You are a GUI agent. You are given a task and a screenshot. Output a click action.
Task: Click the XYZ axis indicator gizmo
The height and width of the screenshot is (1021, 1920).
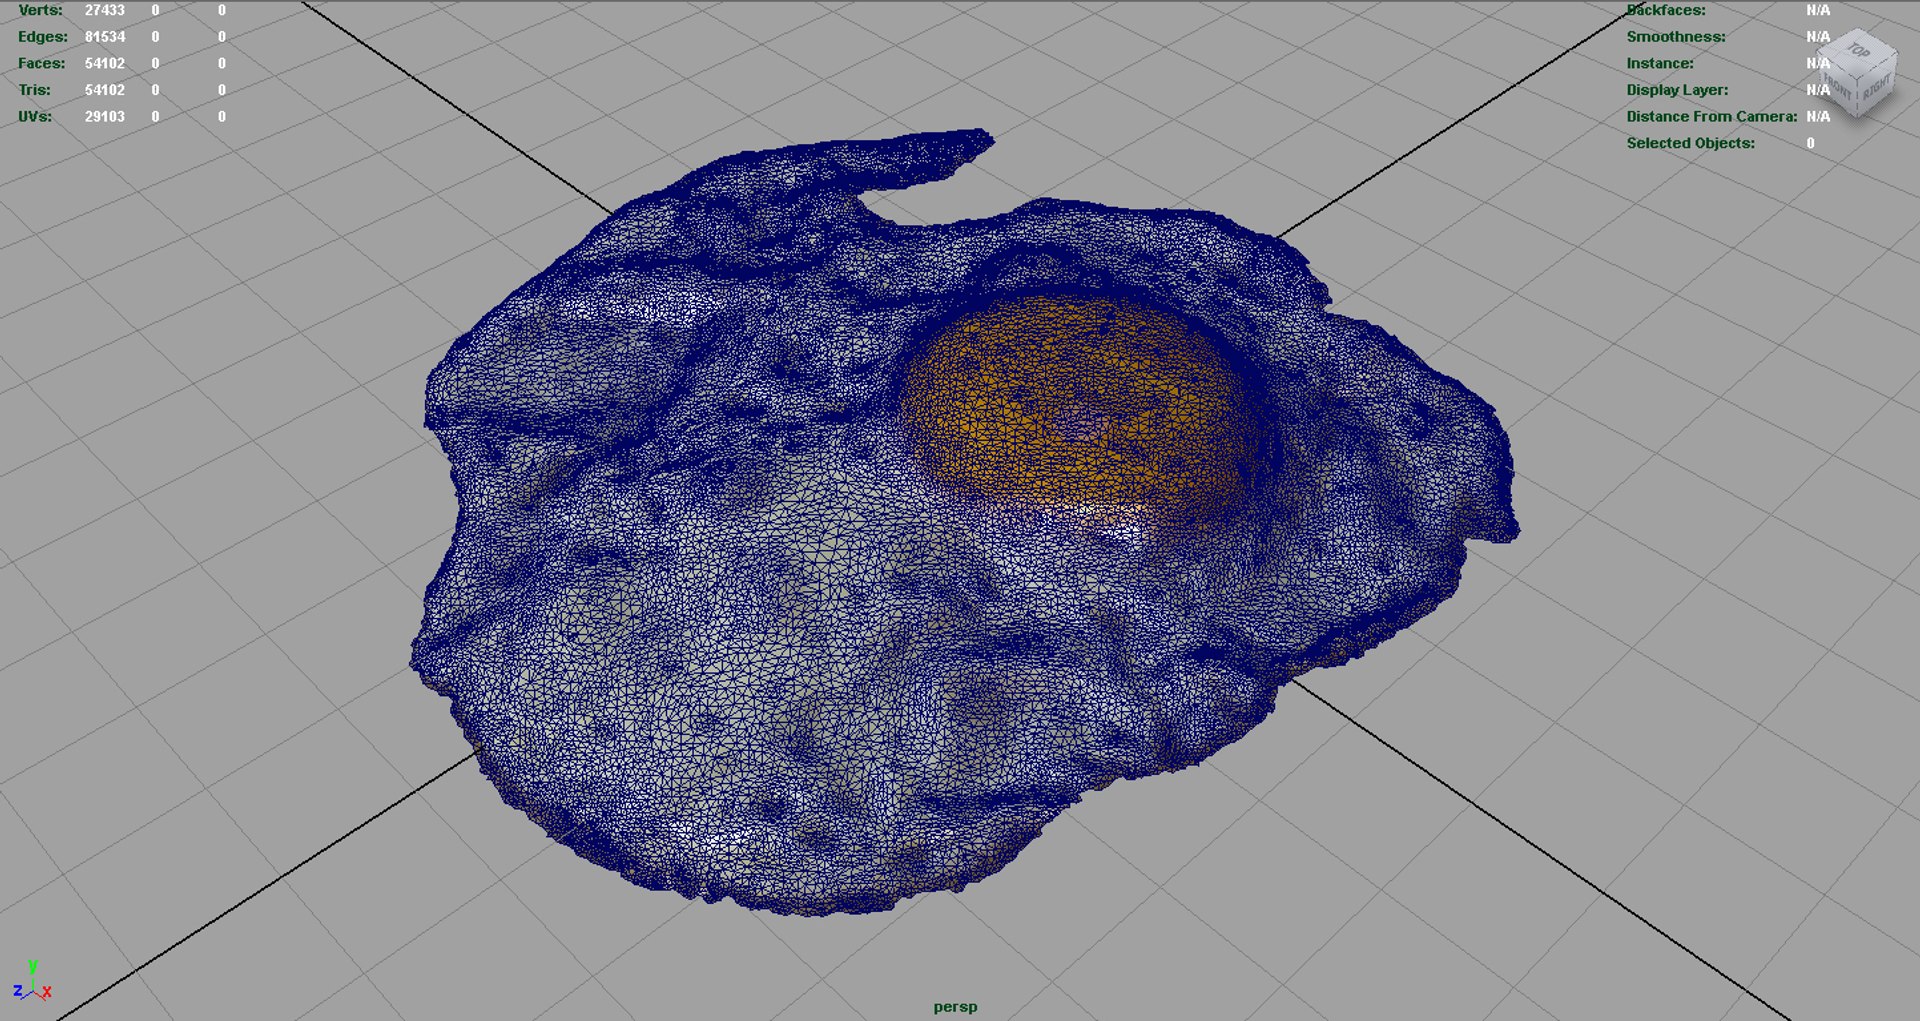[x=32, y=982]
